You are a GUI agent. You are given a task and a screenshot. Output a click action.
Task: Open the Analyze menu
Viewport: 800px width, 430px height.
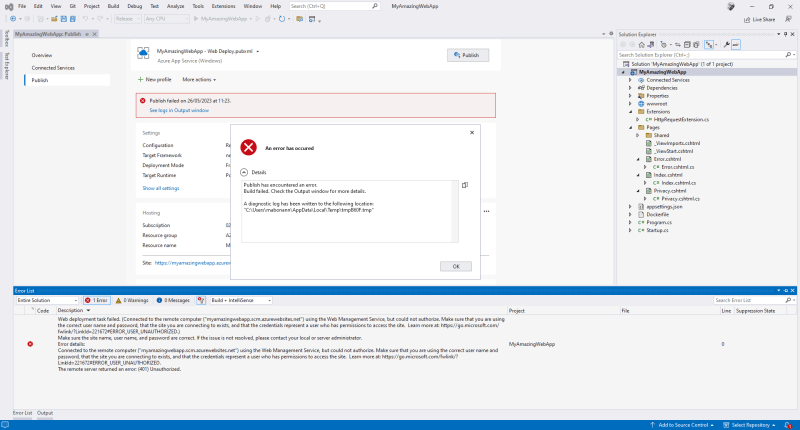pos(176,6)
